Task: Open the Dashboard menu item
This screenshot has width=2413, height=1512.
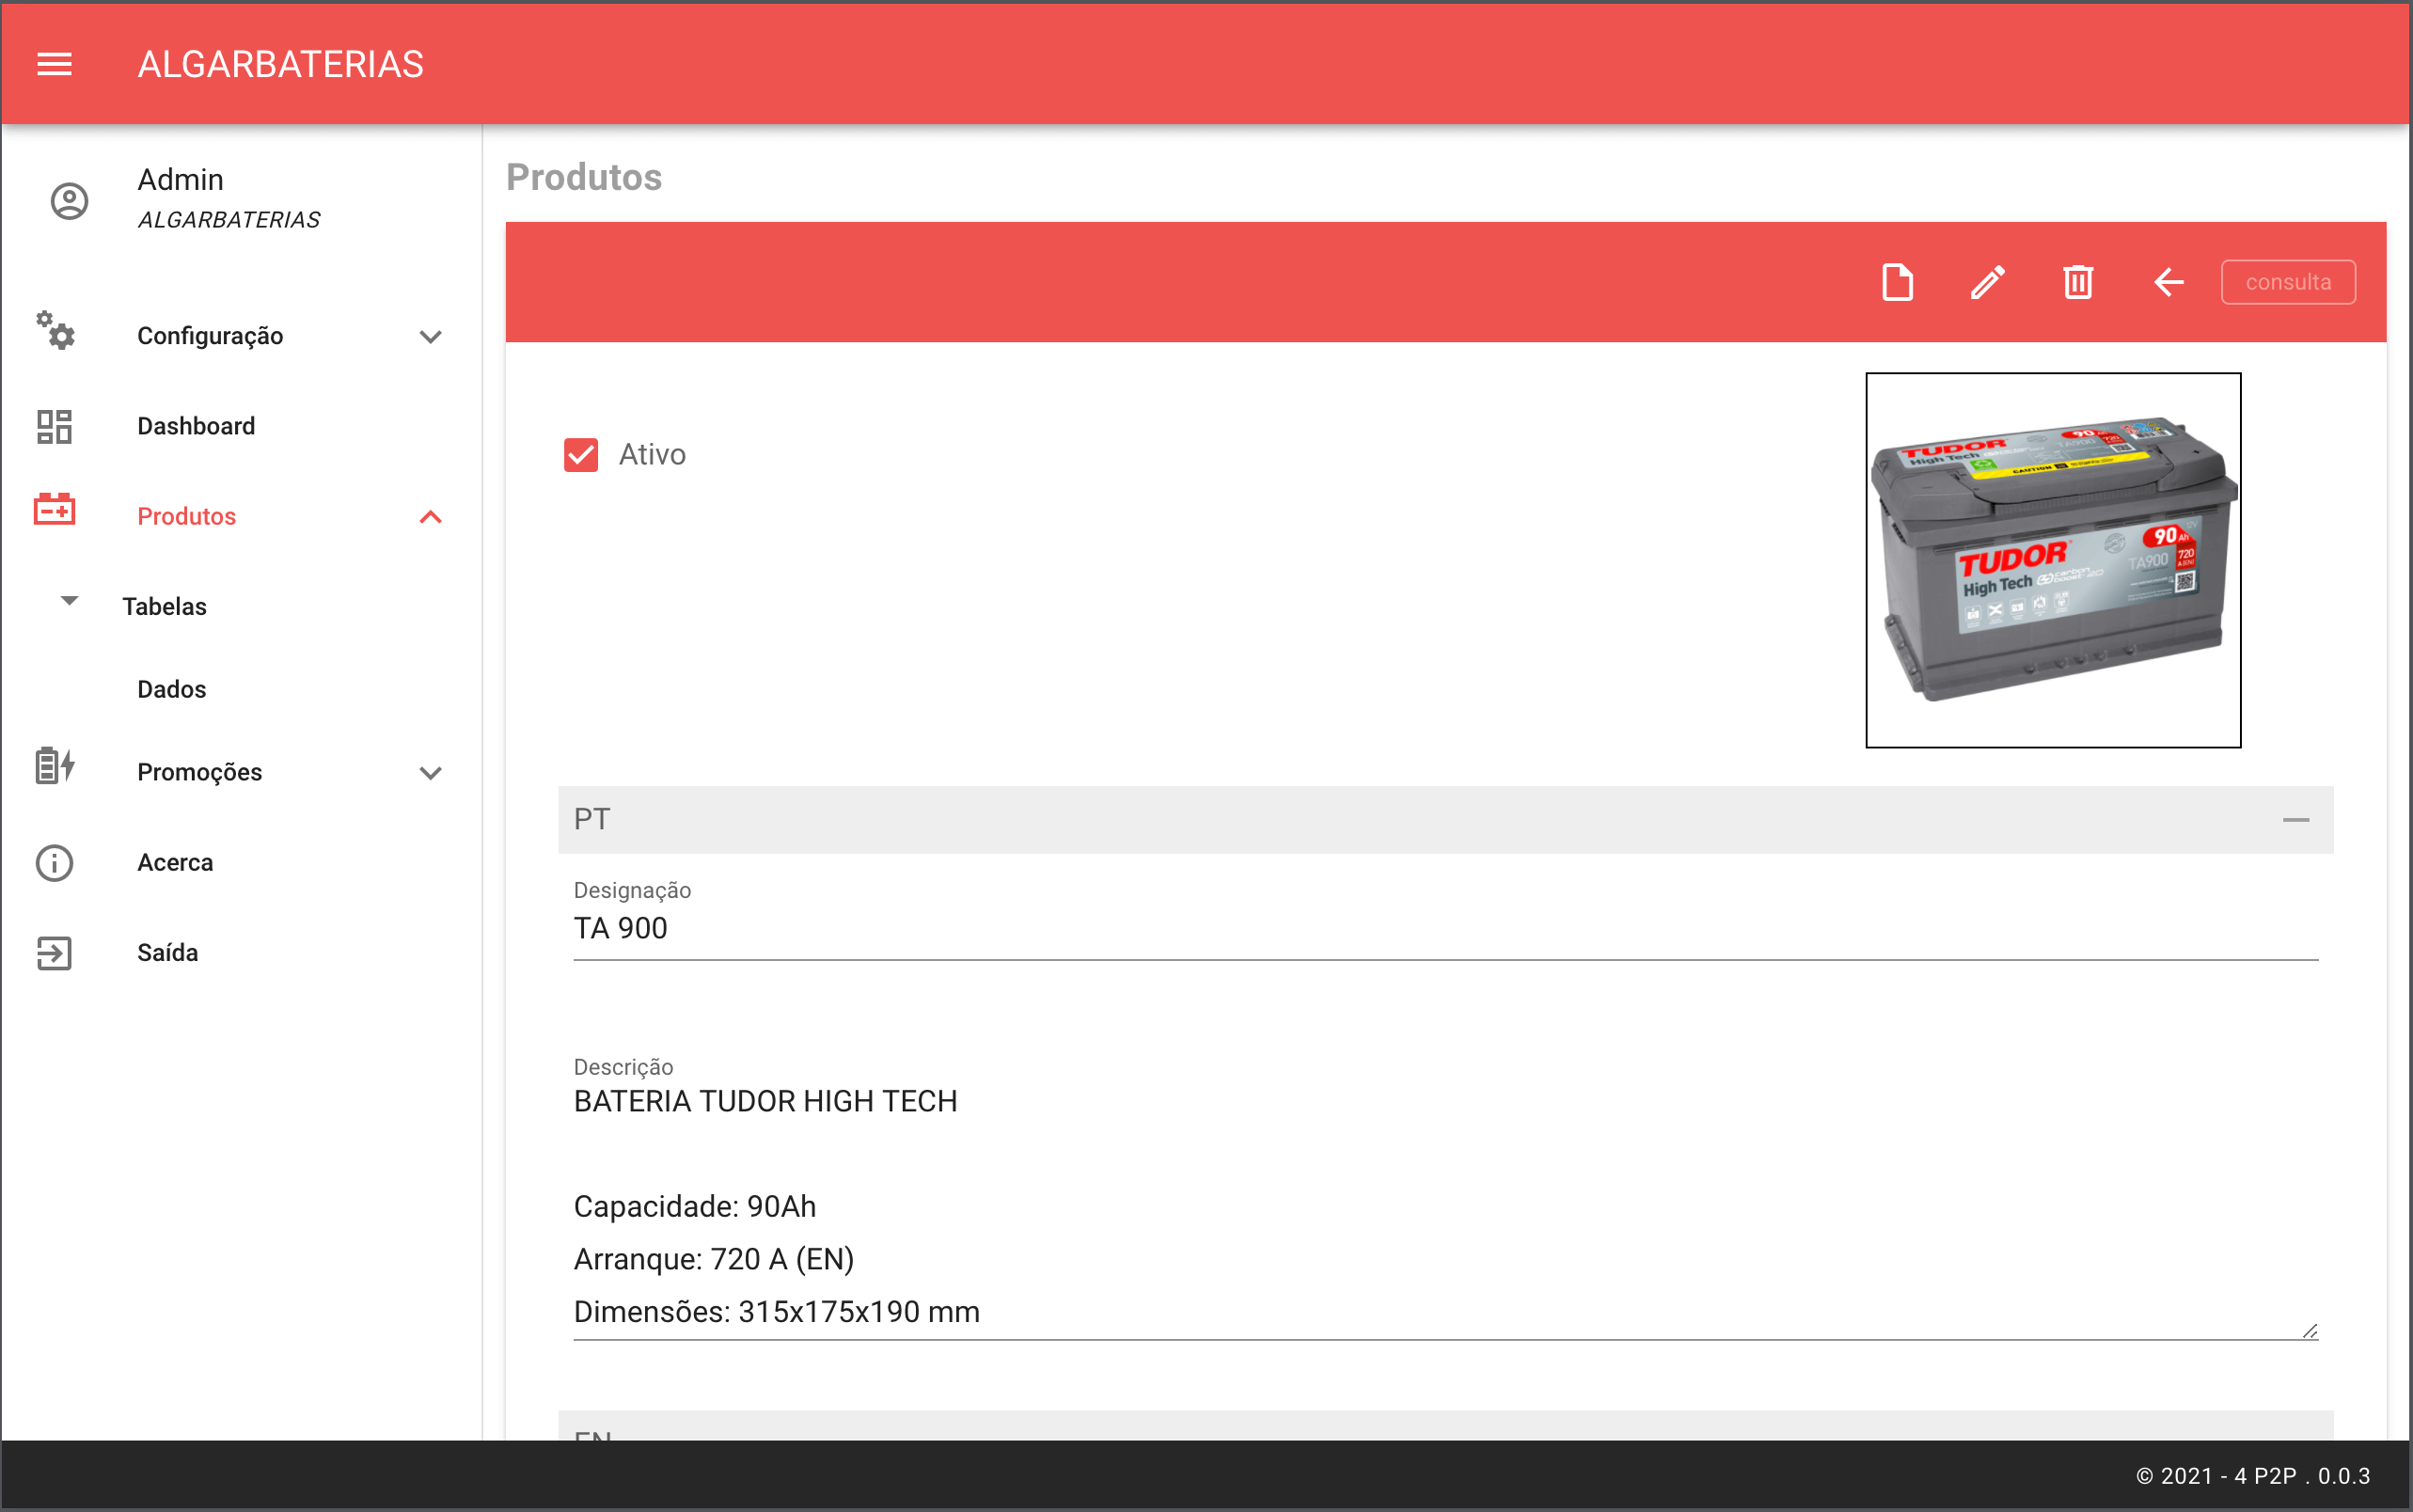Action: [196, 426]
